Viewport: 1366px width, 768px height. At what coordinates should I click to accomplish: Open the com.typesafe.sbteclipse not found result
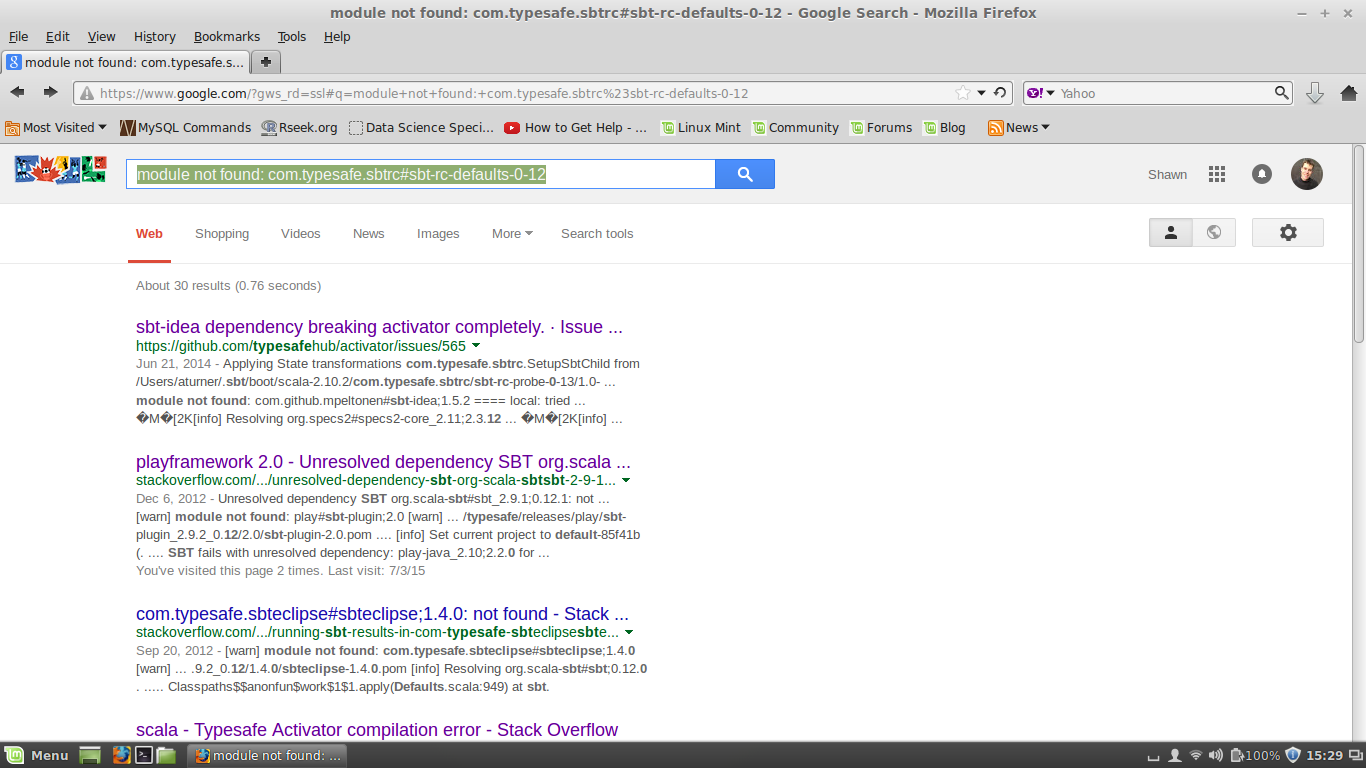pos(382,614)
